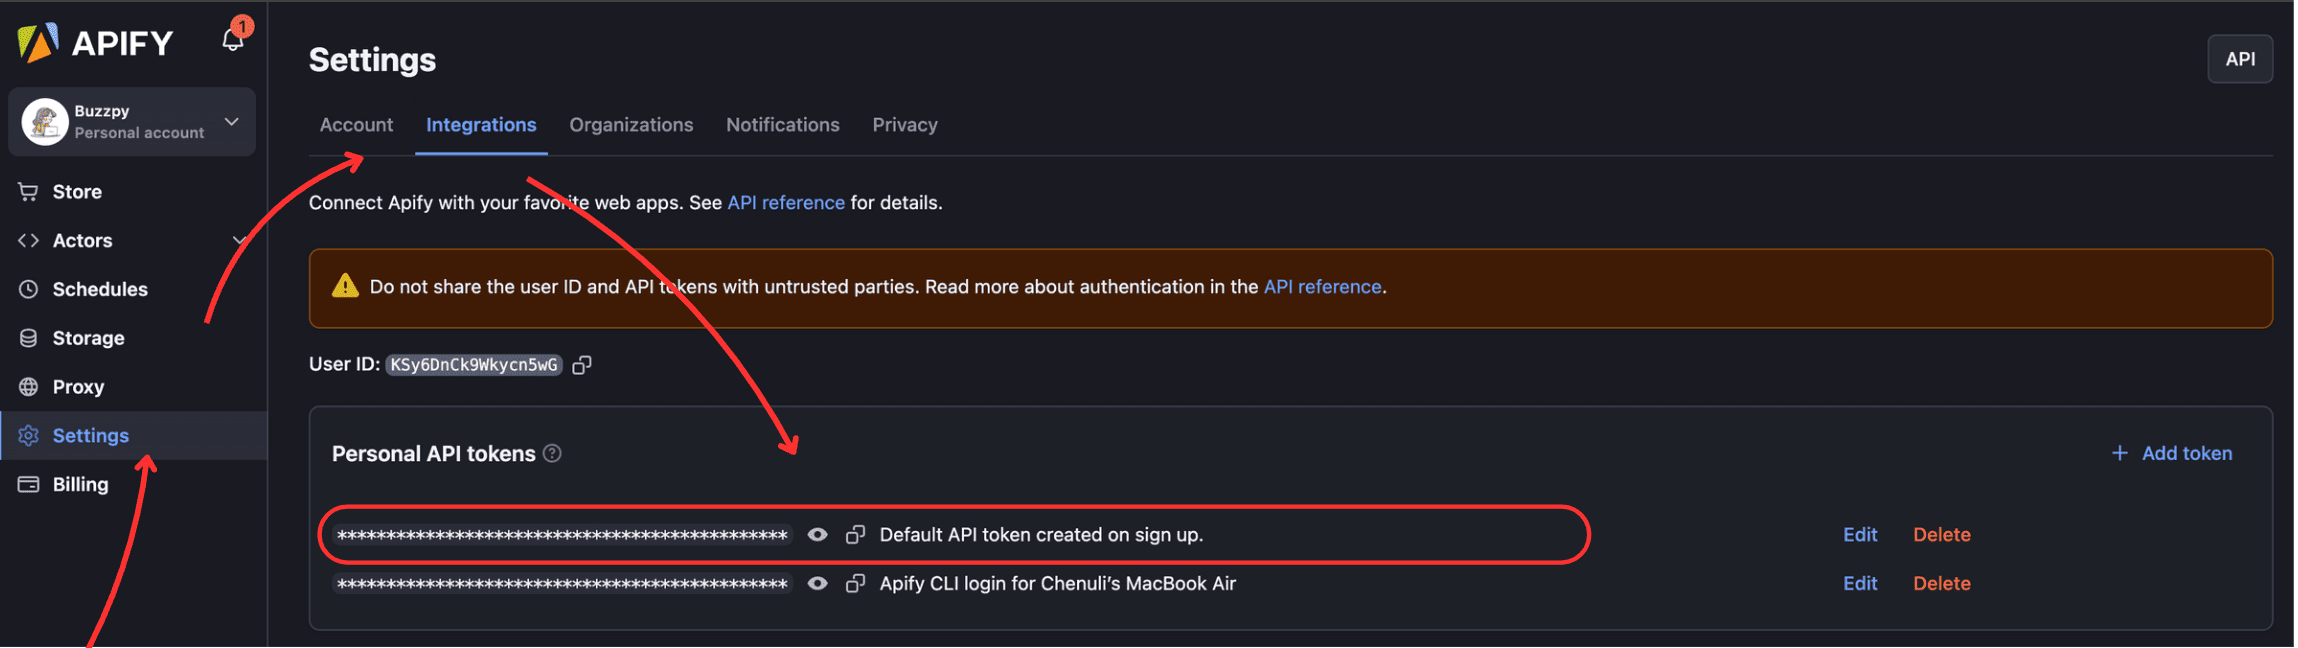Copy the User ID with the copy icon
Image resolution: width=2298 pixels, height=648 pixels.
(x=582, y=364)
